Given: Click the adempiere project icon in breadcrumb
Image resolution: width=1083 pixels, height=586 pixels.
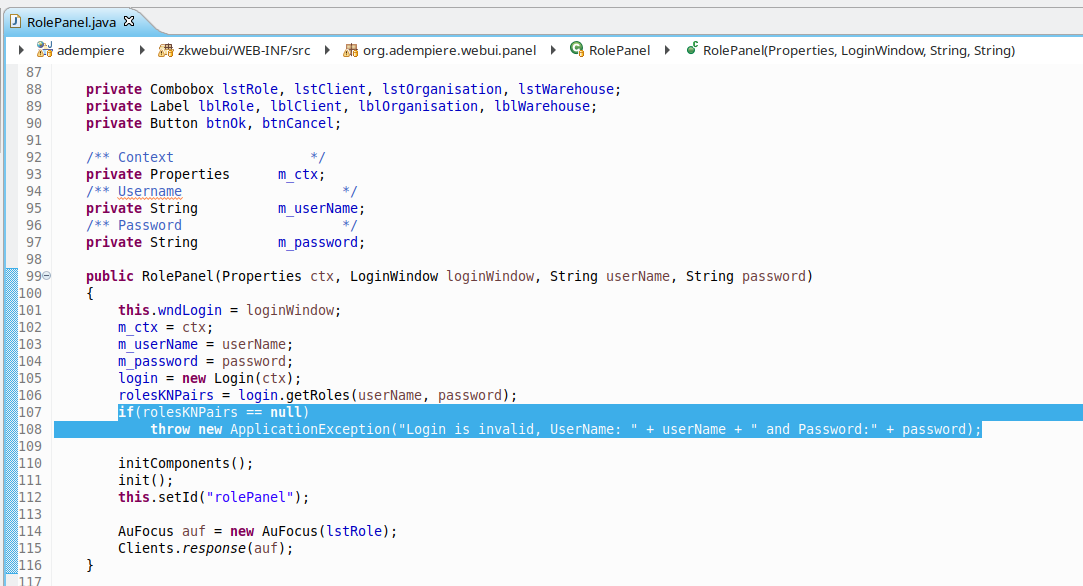Looking at the screenshot, I should coord(45,50).
